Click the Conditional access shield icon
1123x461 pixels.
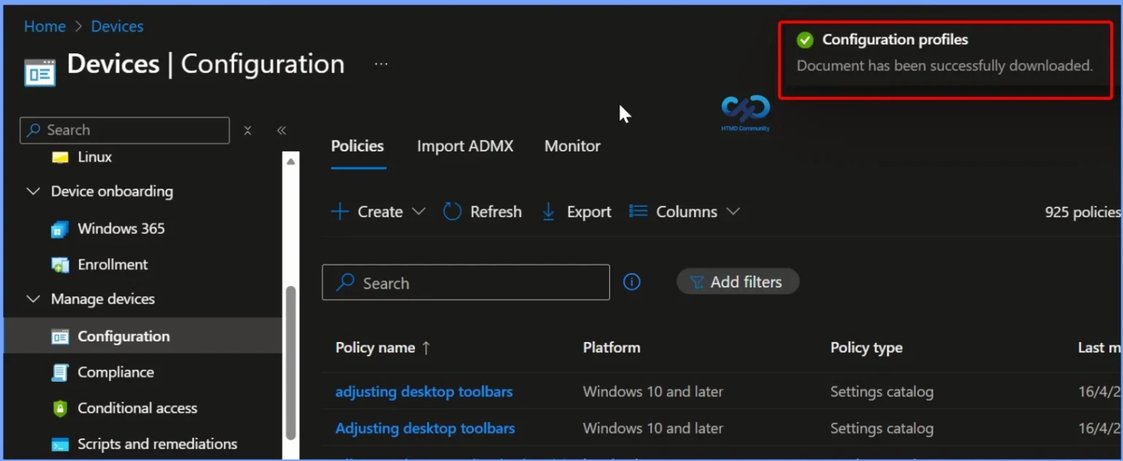point(60,409)
